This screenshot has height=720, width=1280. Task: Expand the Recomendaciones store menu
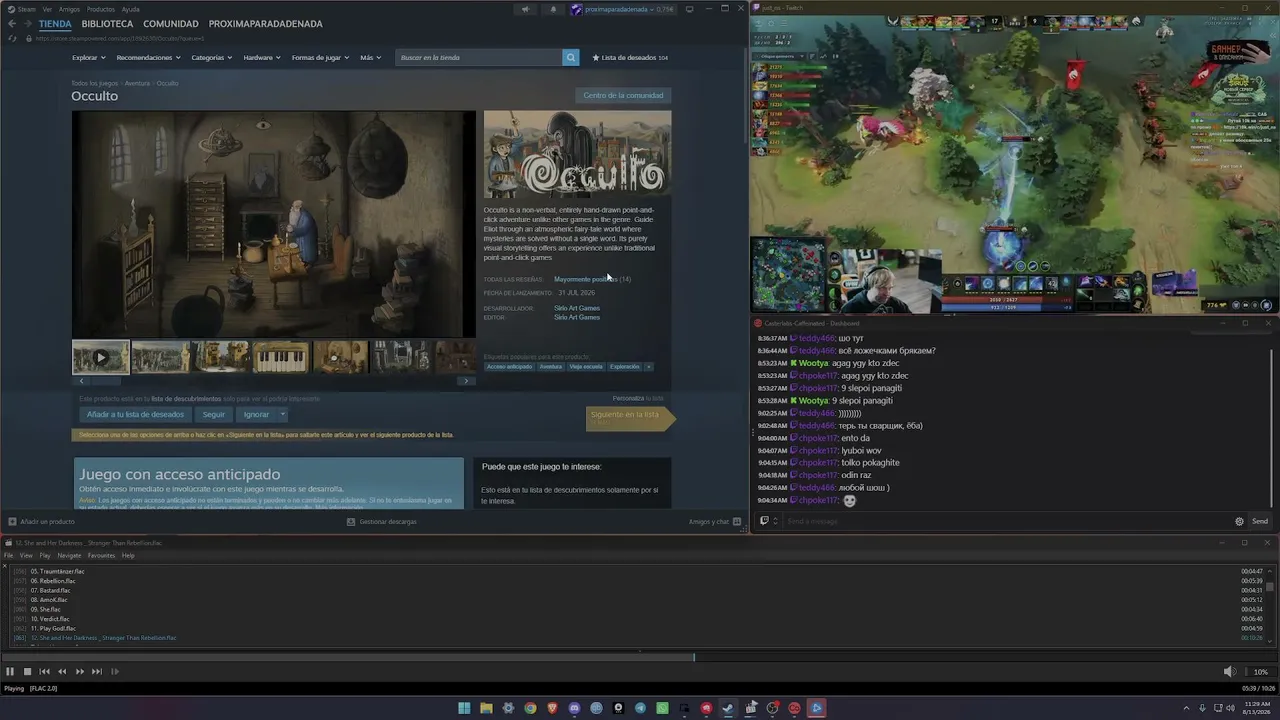(x=148, y=57)
